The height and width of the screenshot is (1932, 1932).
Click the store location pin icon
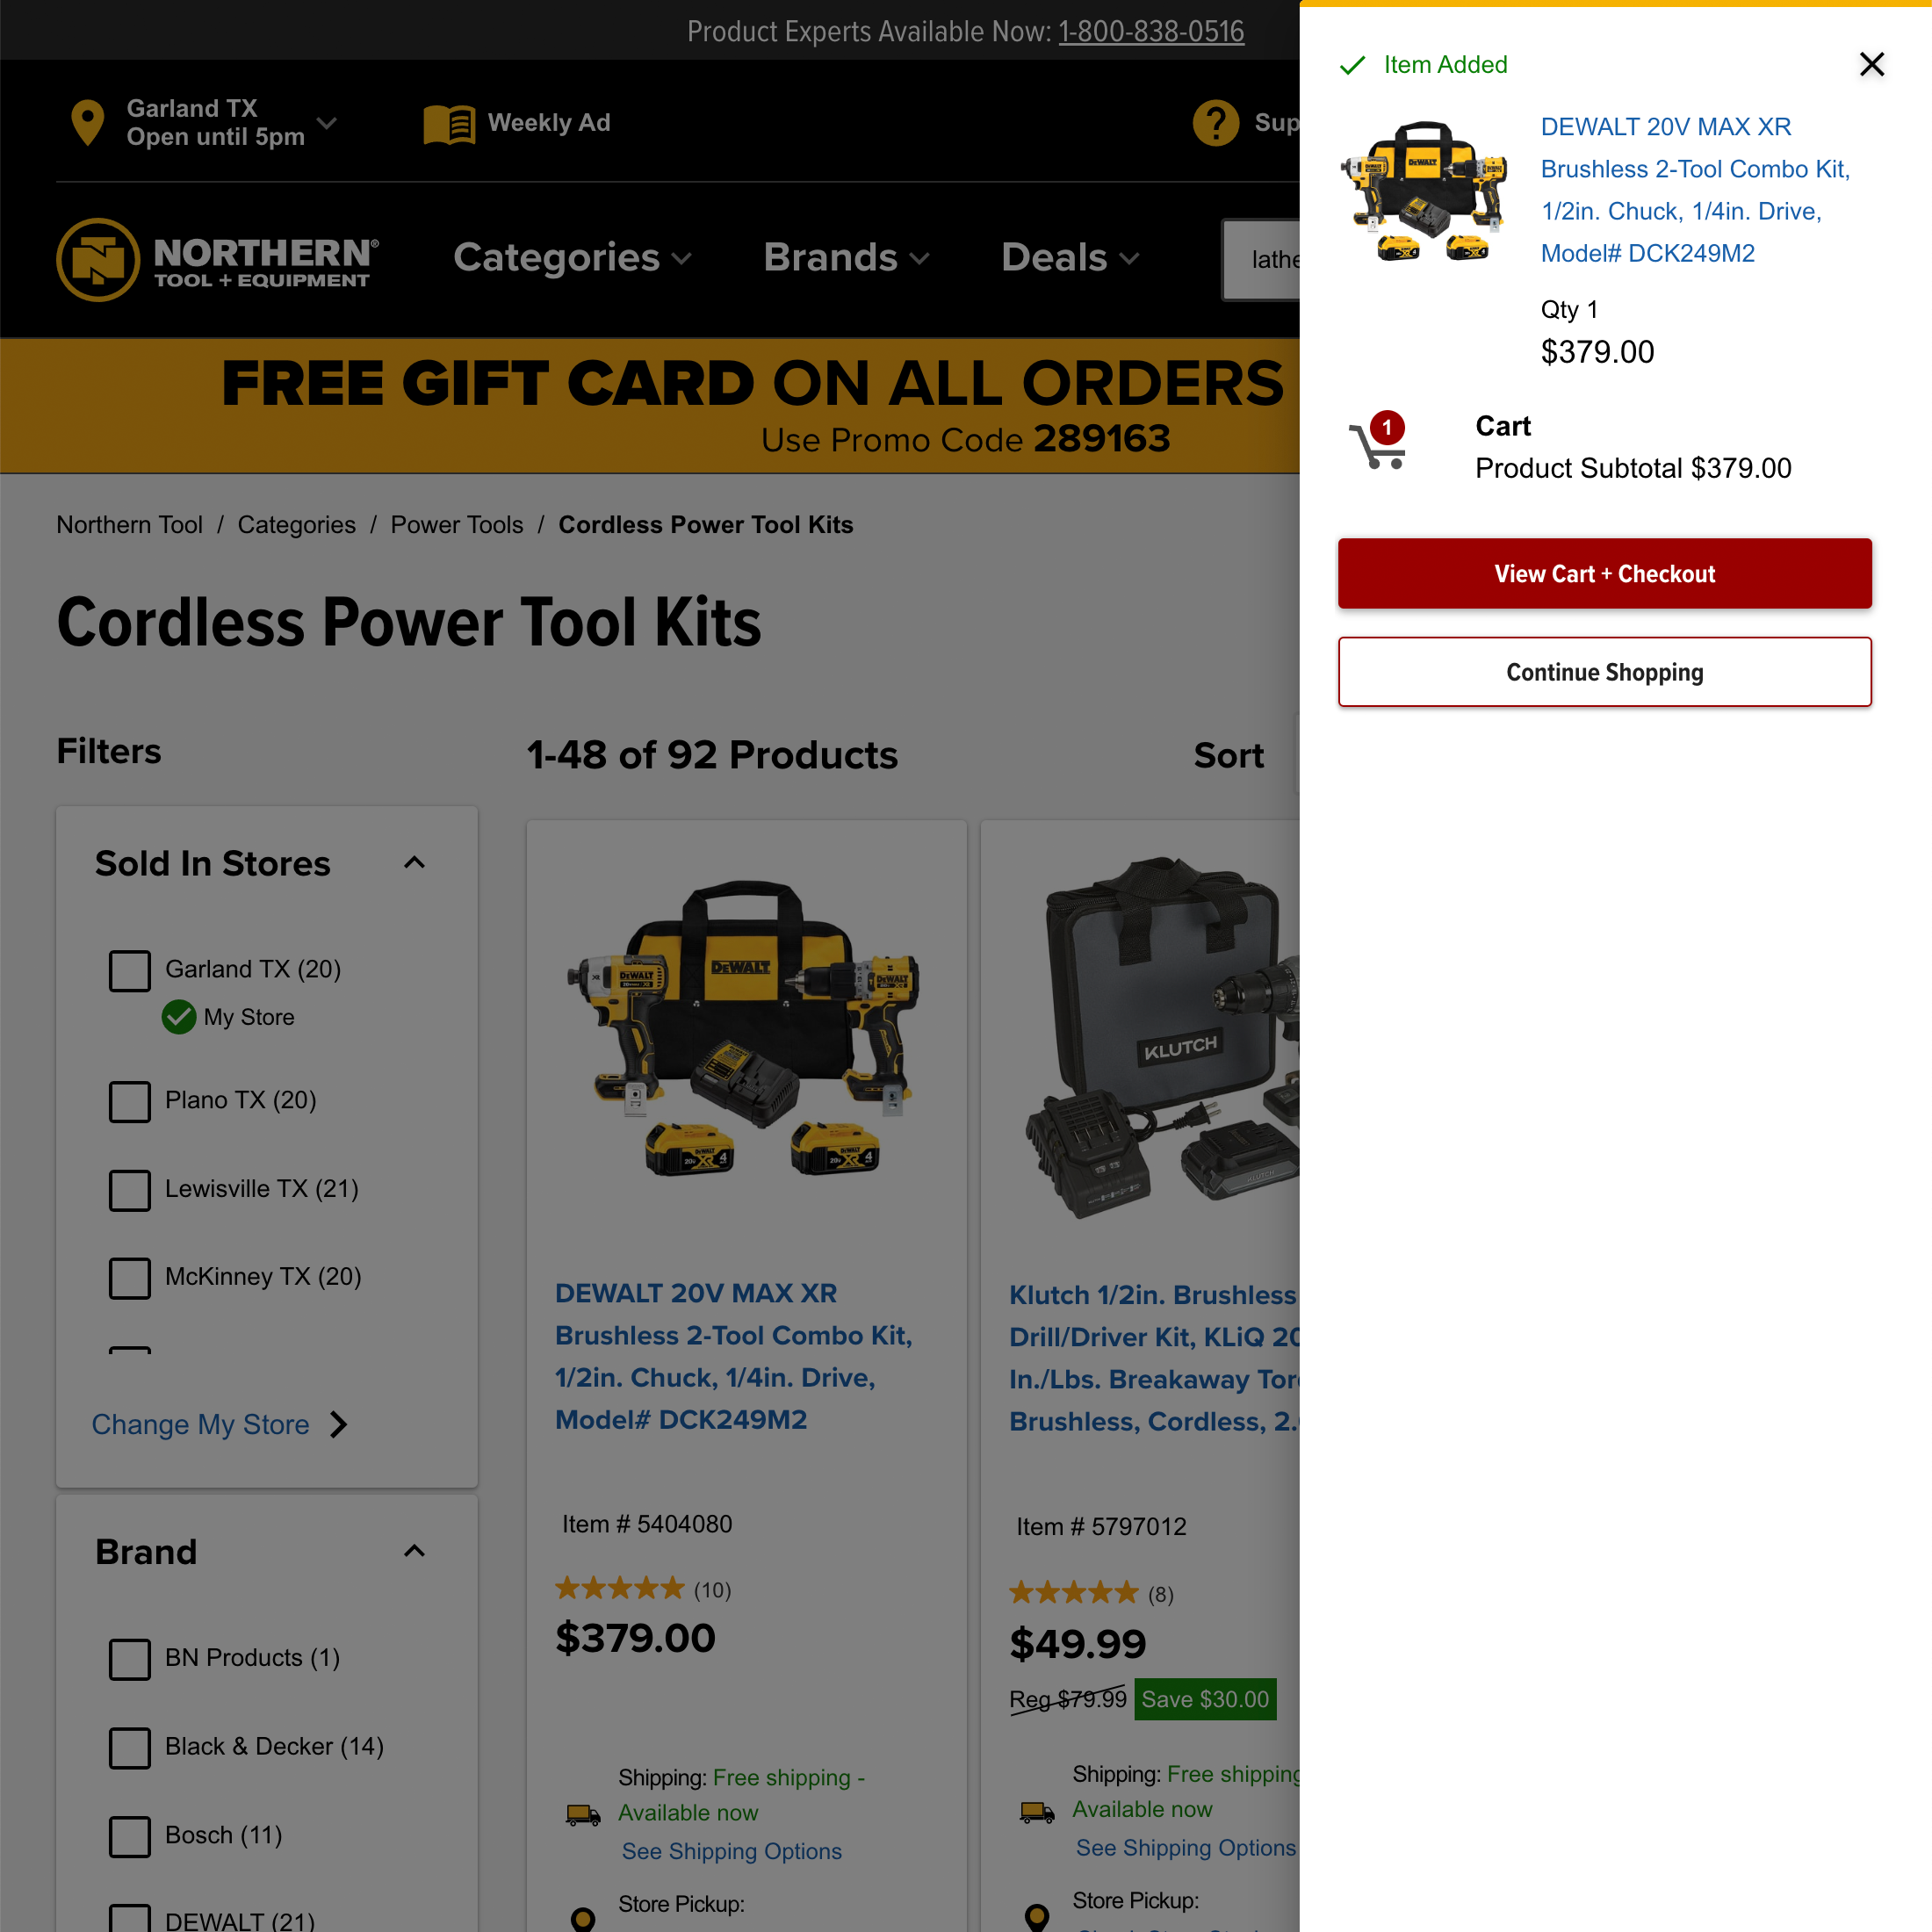tap(88, 123)
